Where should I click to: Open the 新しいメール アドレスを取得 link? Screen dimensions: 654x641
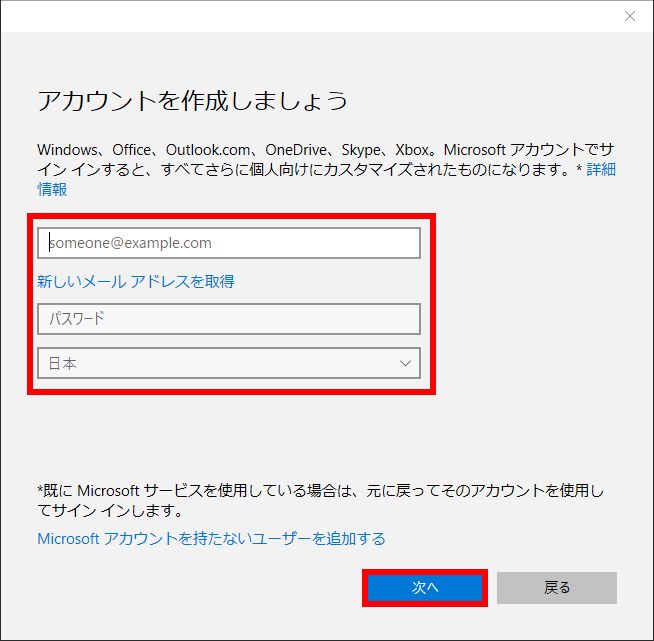(136, 282)
